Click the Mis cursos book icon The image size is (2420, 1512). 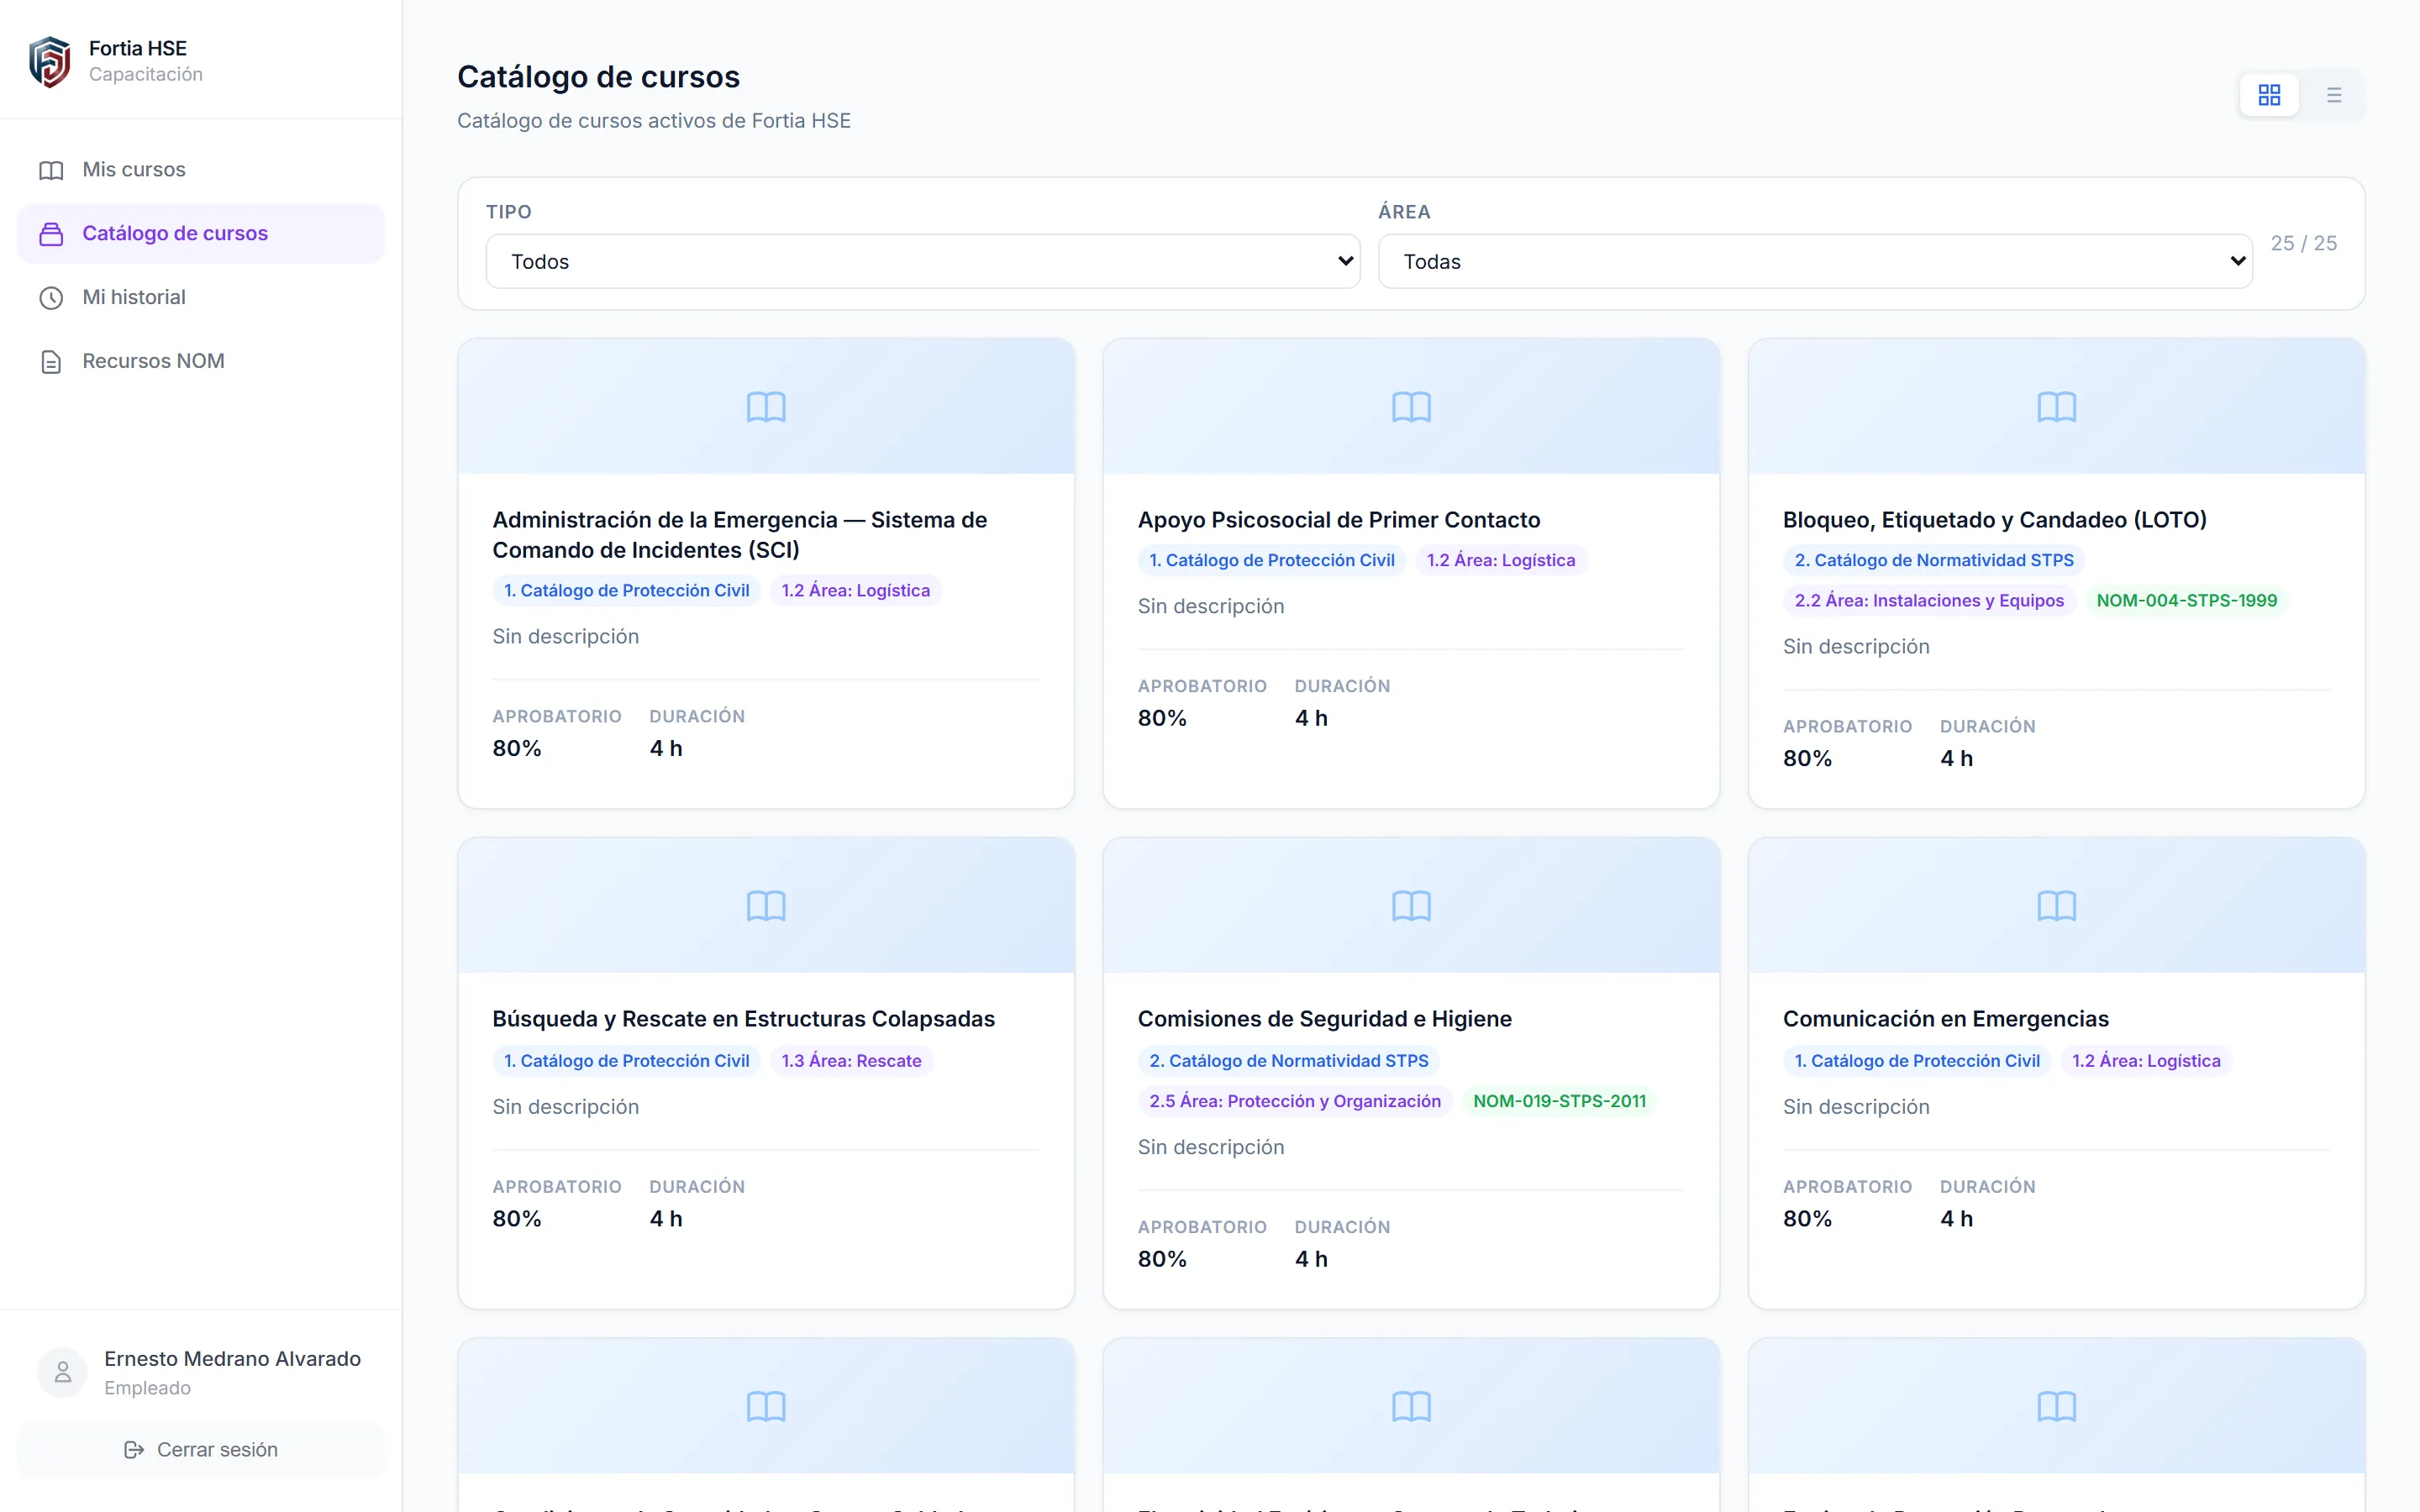(x=51, y=170)
